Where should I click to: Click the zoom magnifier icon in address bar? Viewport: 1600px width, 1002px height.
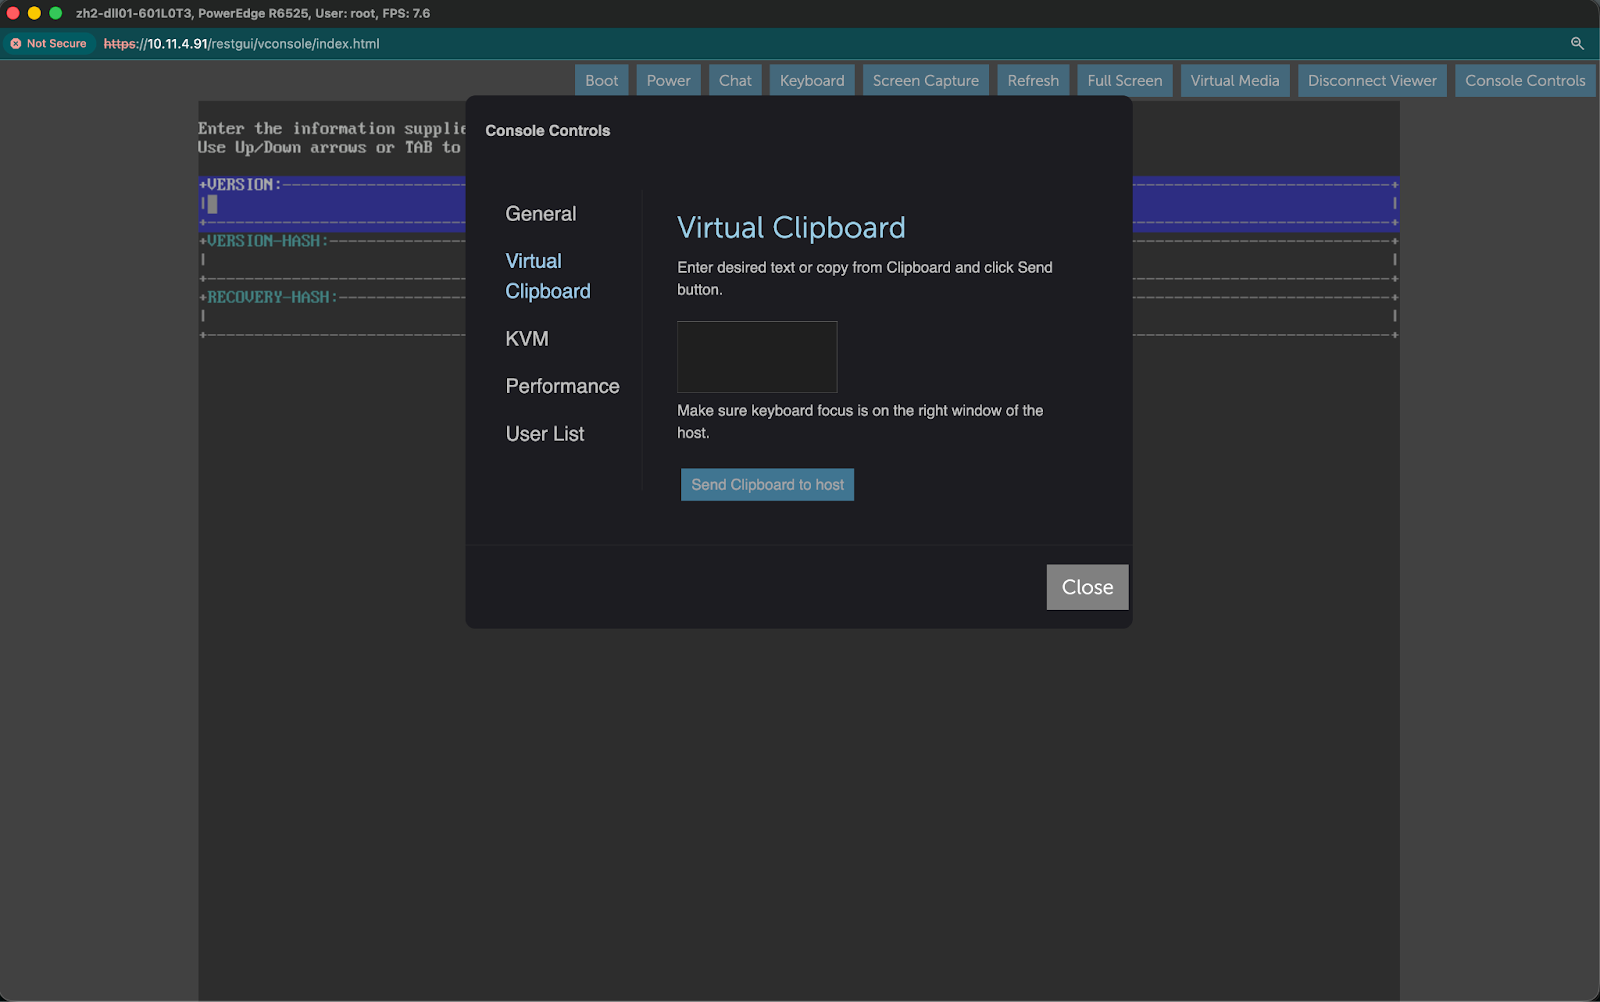(x=1577, y=43)
